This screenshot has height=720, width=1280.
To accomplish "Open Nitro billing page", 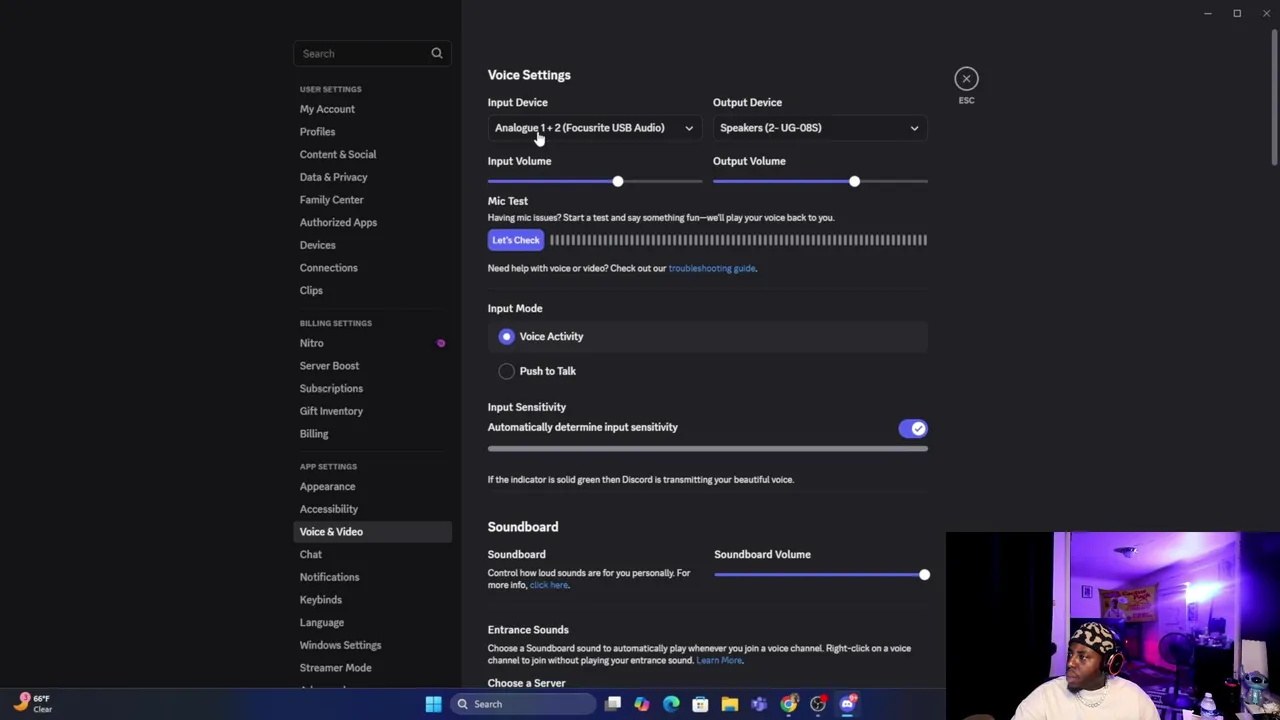I will [x=311, y=343].
